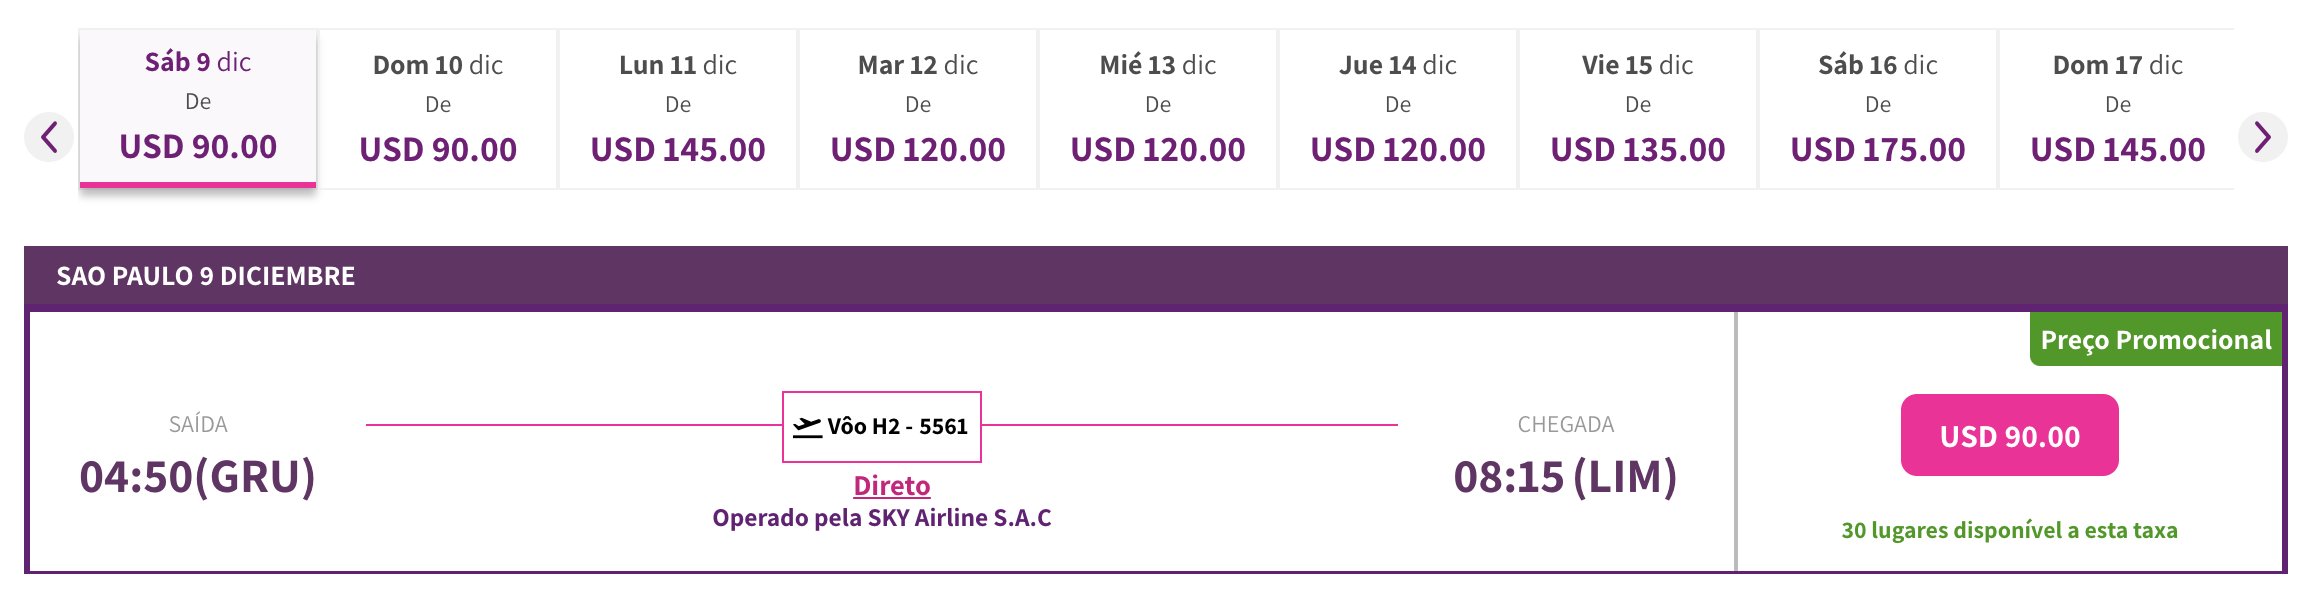Select Jue 14 dic for USD 120.00
2310x596 pixels.
(x=1398, y=108)
